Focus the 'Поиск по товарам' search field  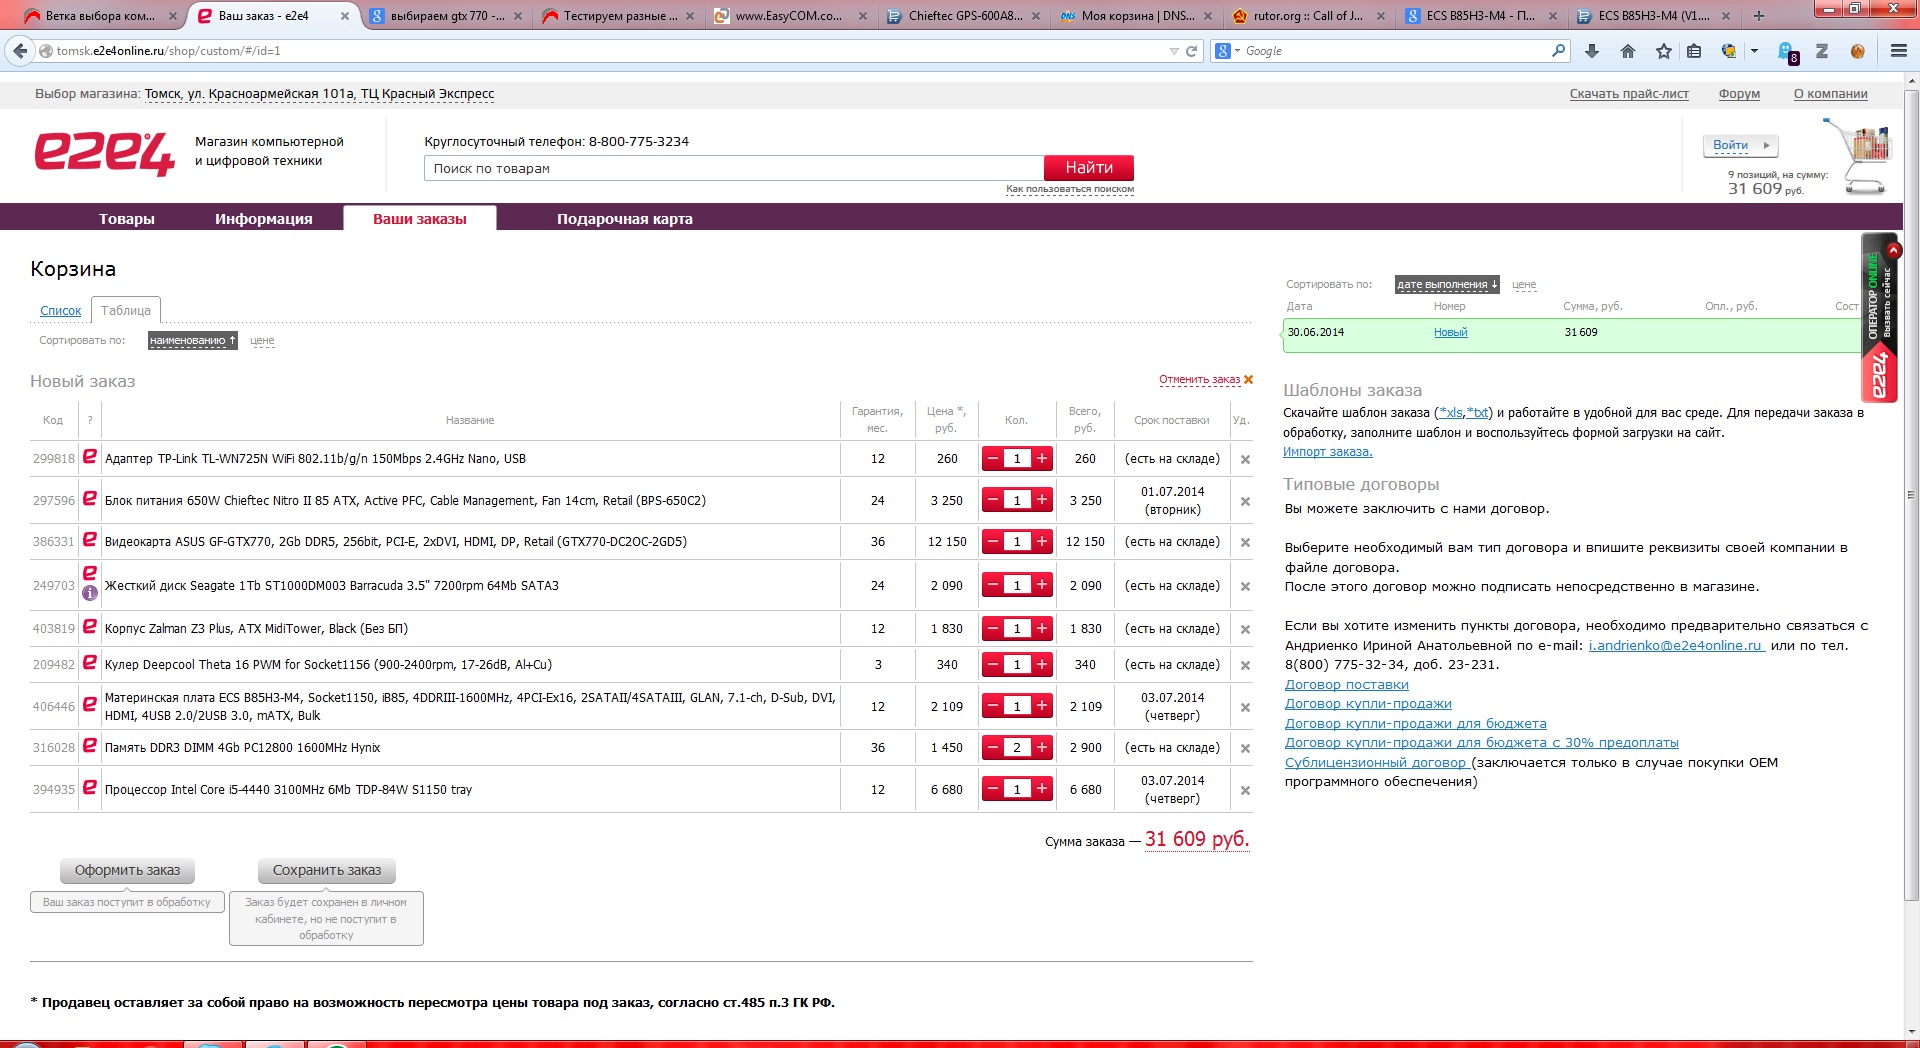click(734, 168)
